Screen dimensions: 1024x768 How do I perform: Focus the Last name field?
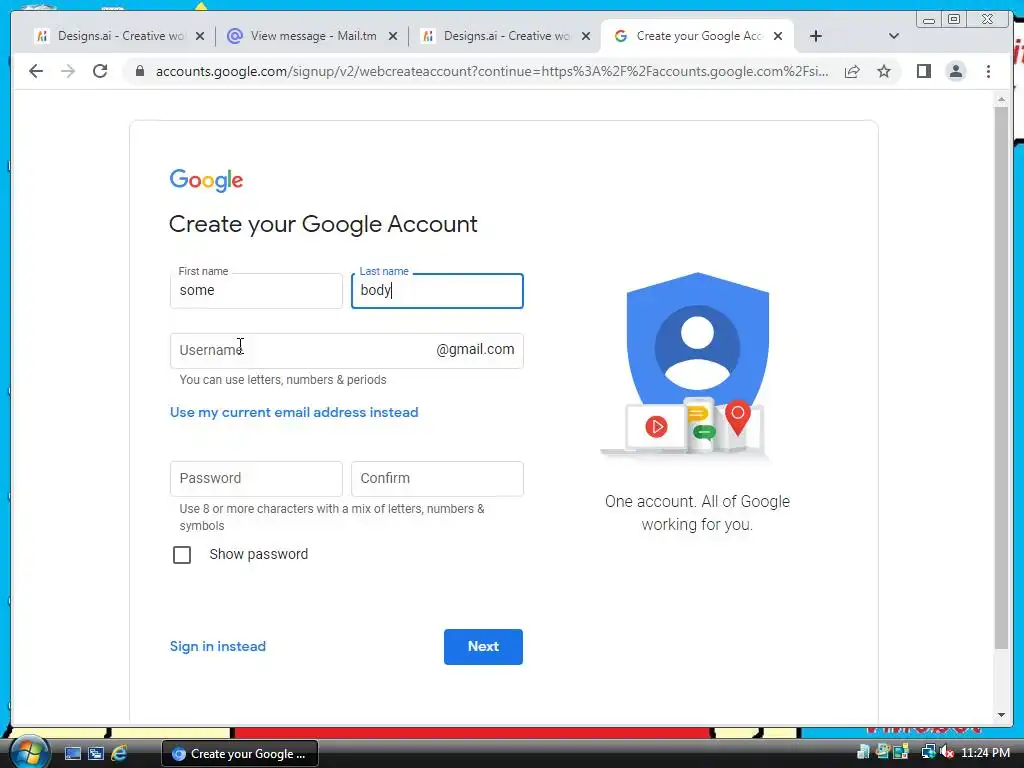point(437,291)
